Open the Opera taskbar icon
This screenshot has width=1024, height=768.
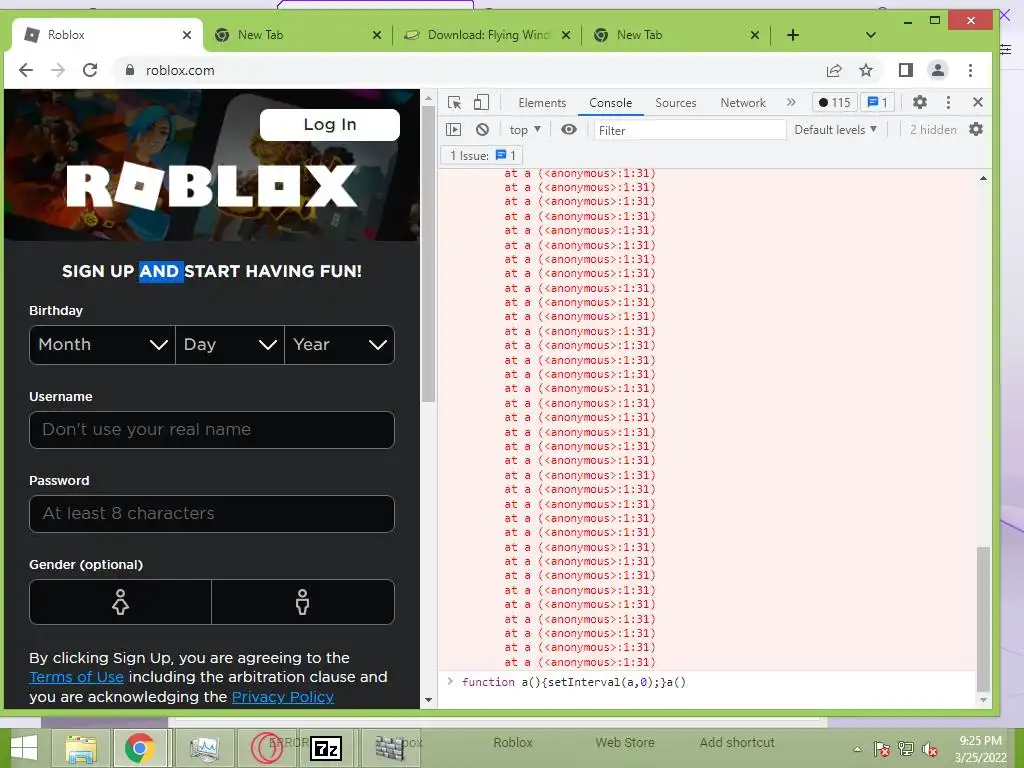[x=266, y=748]
